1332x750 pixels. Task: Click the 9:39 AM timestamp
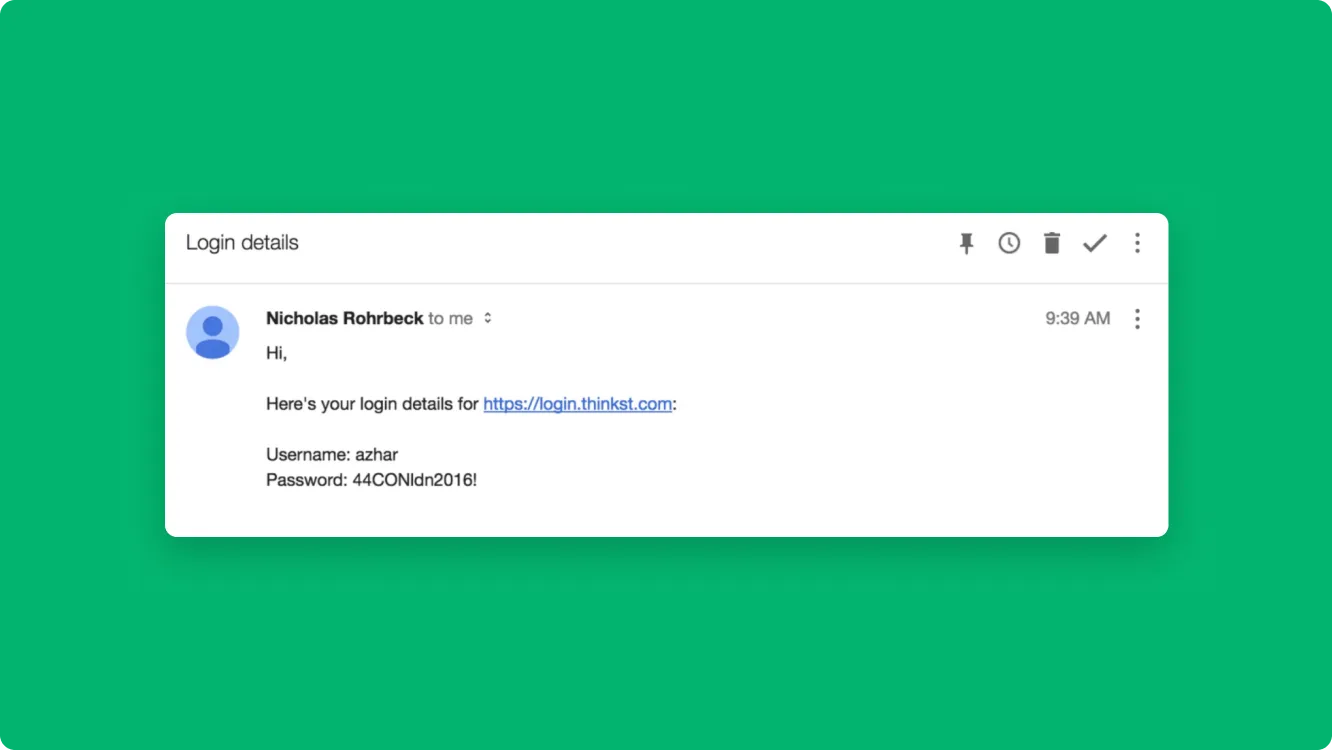[1077, 318]
